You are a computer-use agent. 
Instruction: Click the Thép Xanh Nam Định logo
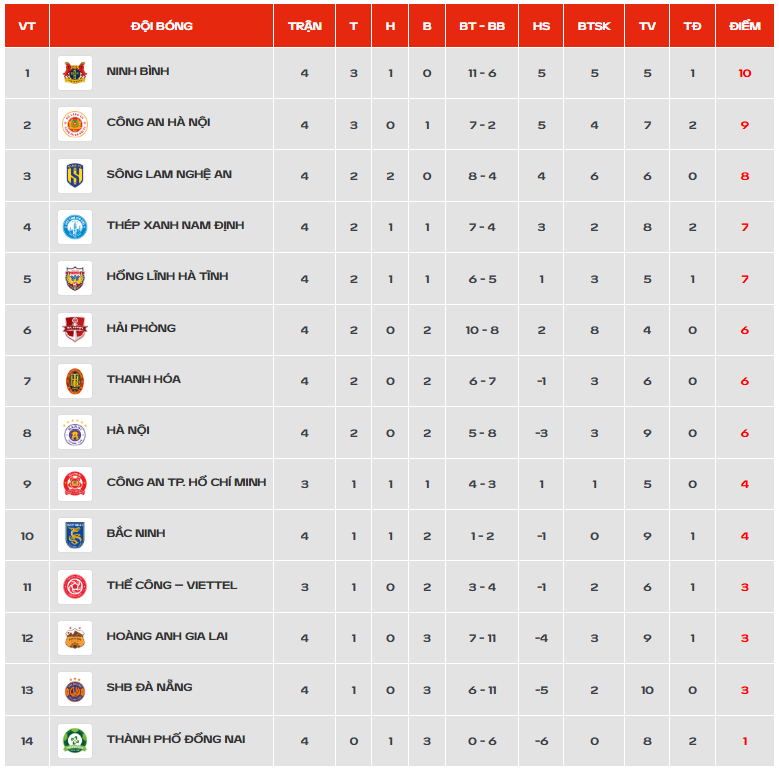tap(75, 227)
